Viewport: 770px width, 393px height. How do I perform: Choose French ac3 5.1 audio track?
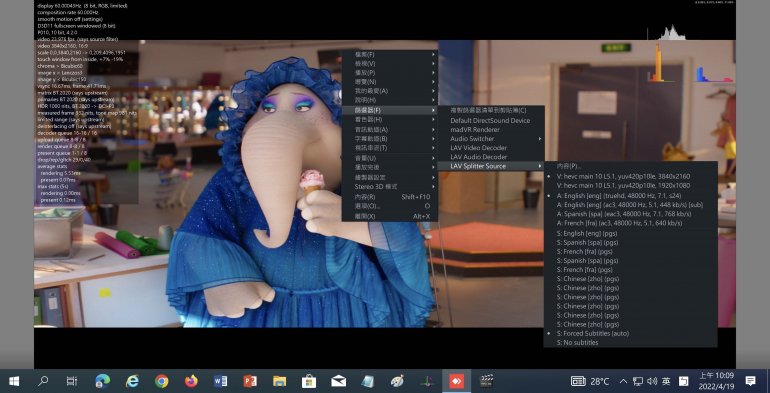tap(619, 223)
